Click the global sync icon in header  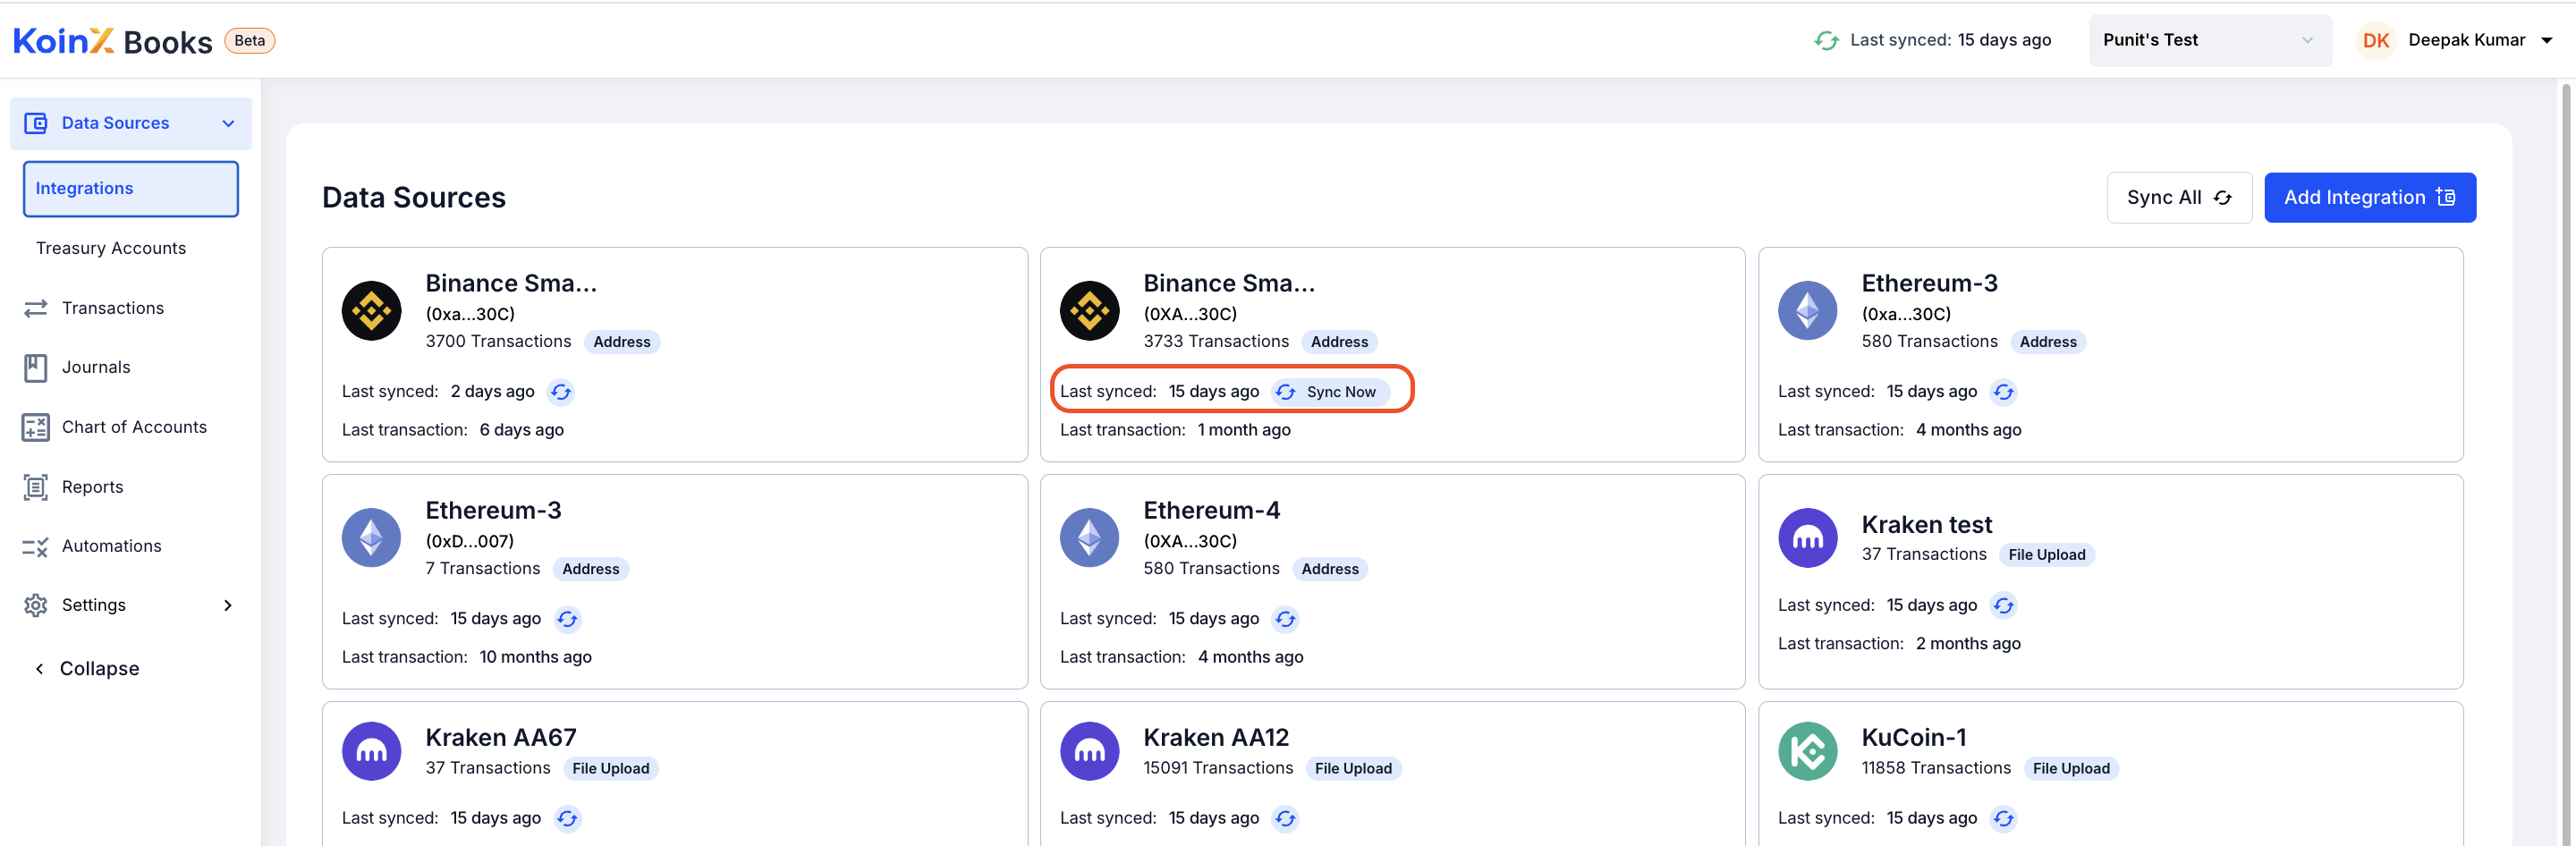tap(1826, 40)
